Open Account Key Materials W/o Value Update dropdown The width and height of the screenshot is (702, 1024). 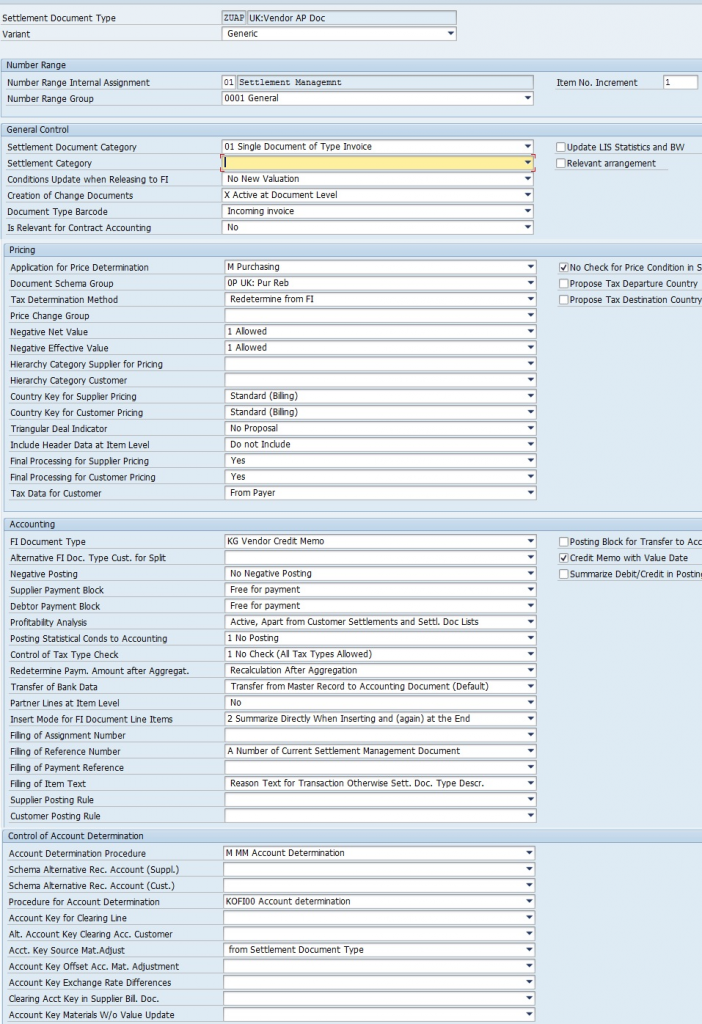379,1014
